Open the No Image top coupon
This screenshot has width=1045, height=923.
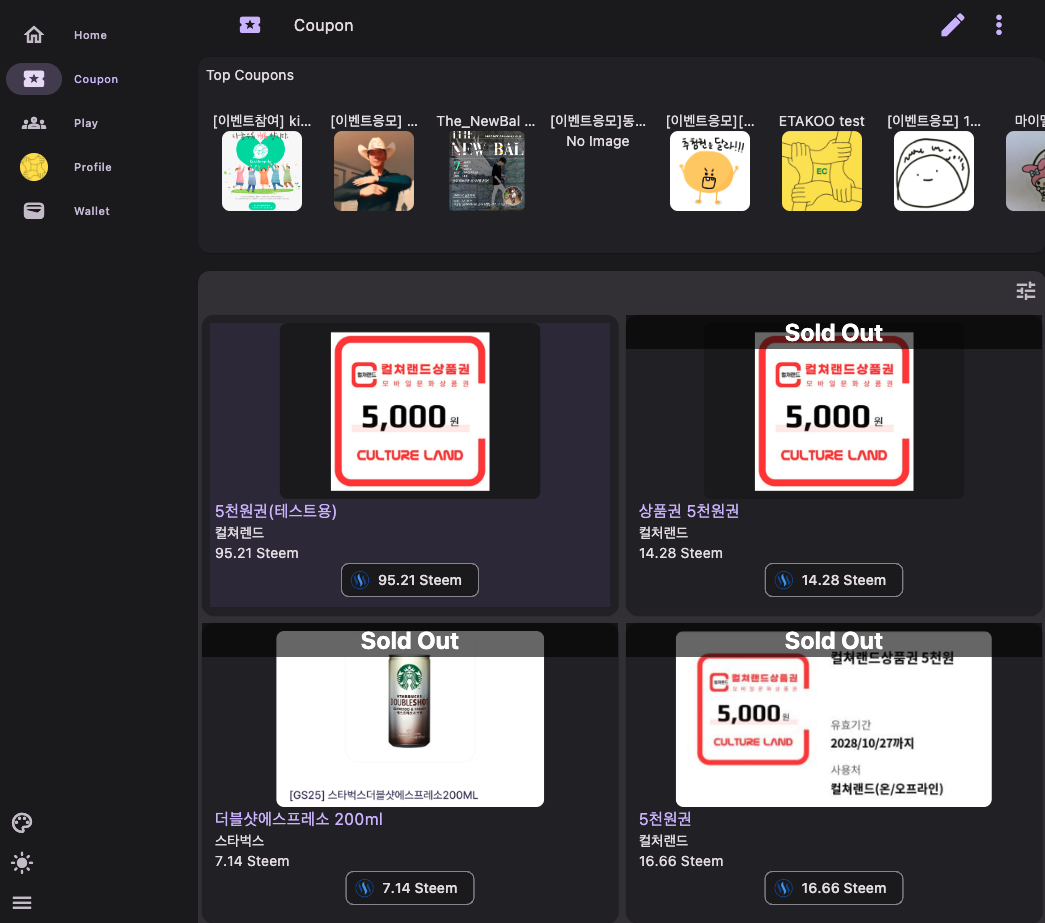tap(598, 141)
